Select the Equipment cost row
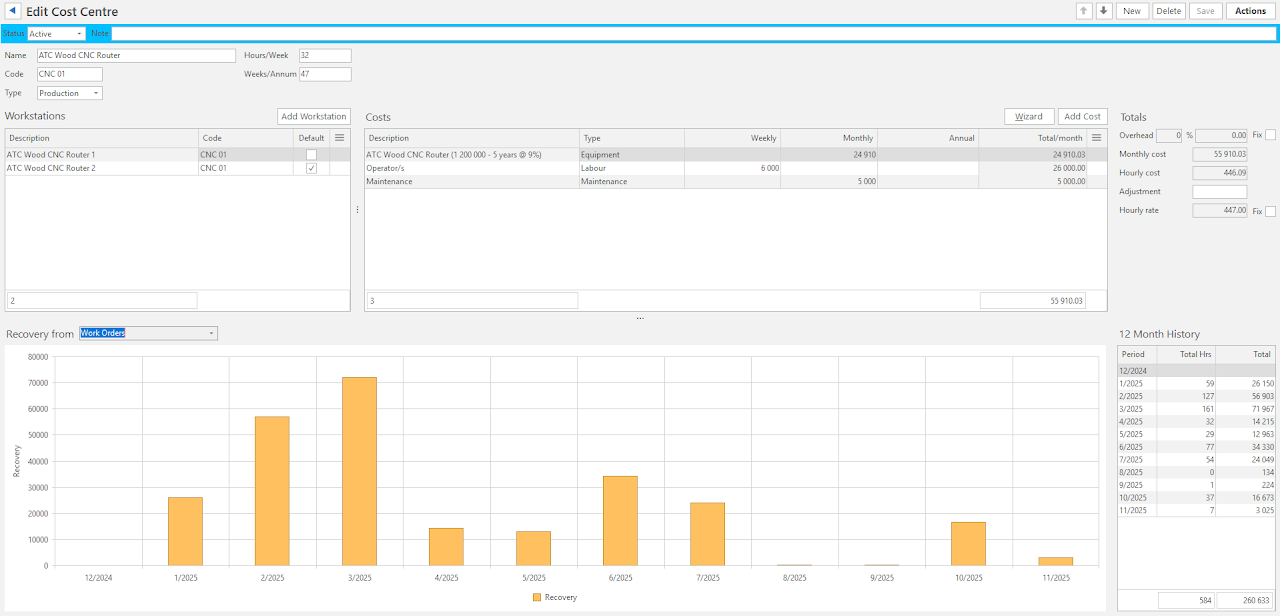The image size is (1280, 616). click(x=736, y=155)
